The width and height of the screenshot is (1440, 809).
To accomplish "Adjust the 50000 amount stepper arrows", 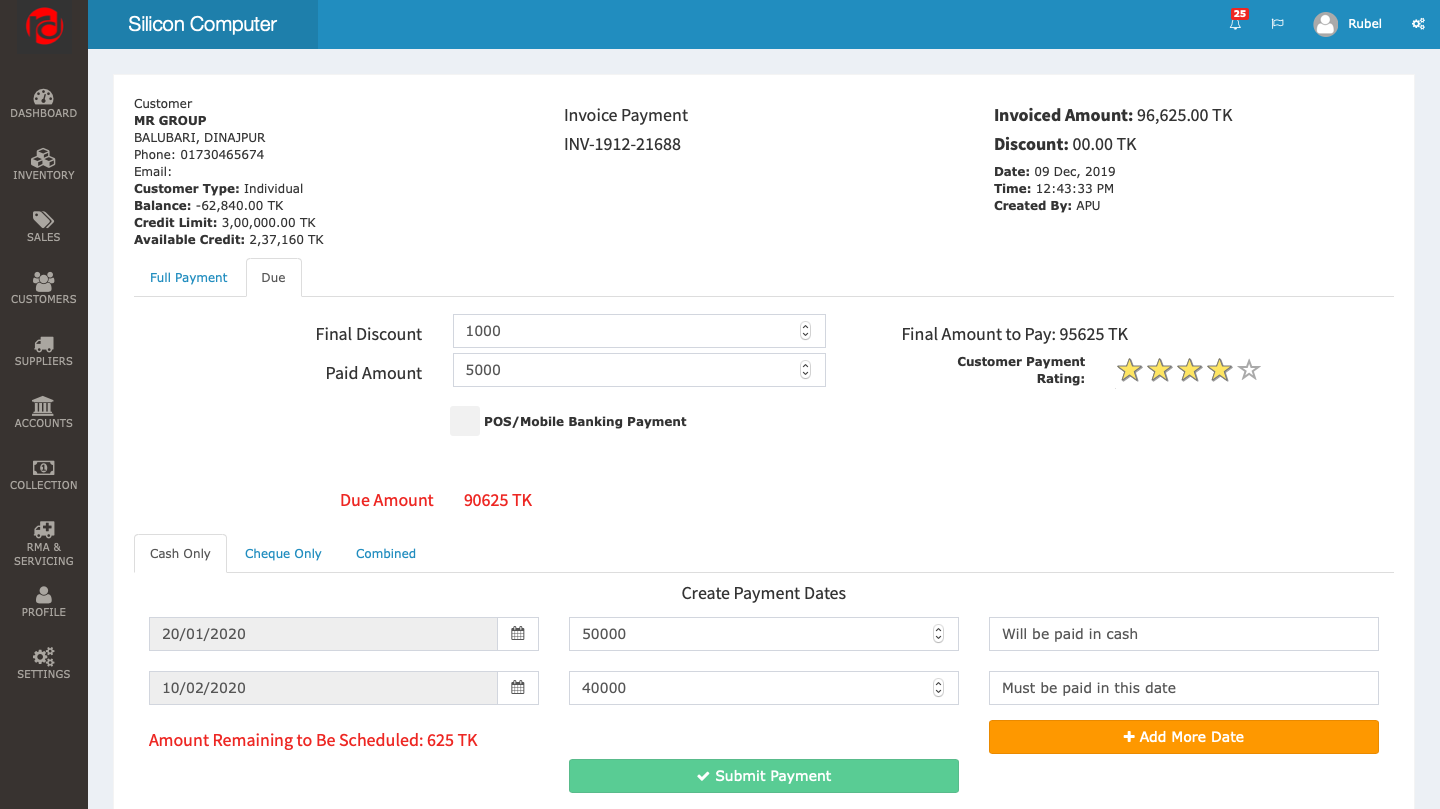I will point(938,634).
